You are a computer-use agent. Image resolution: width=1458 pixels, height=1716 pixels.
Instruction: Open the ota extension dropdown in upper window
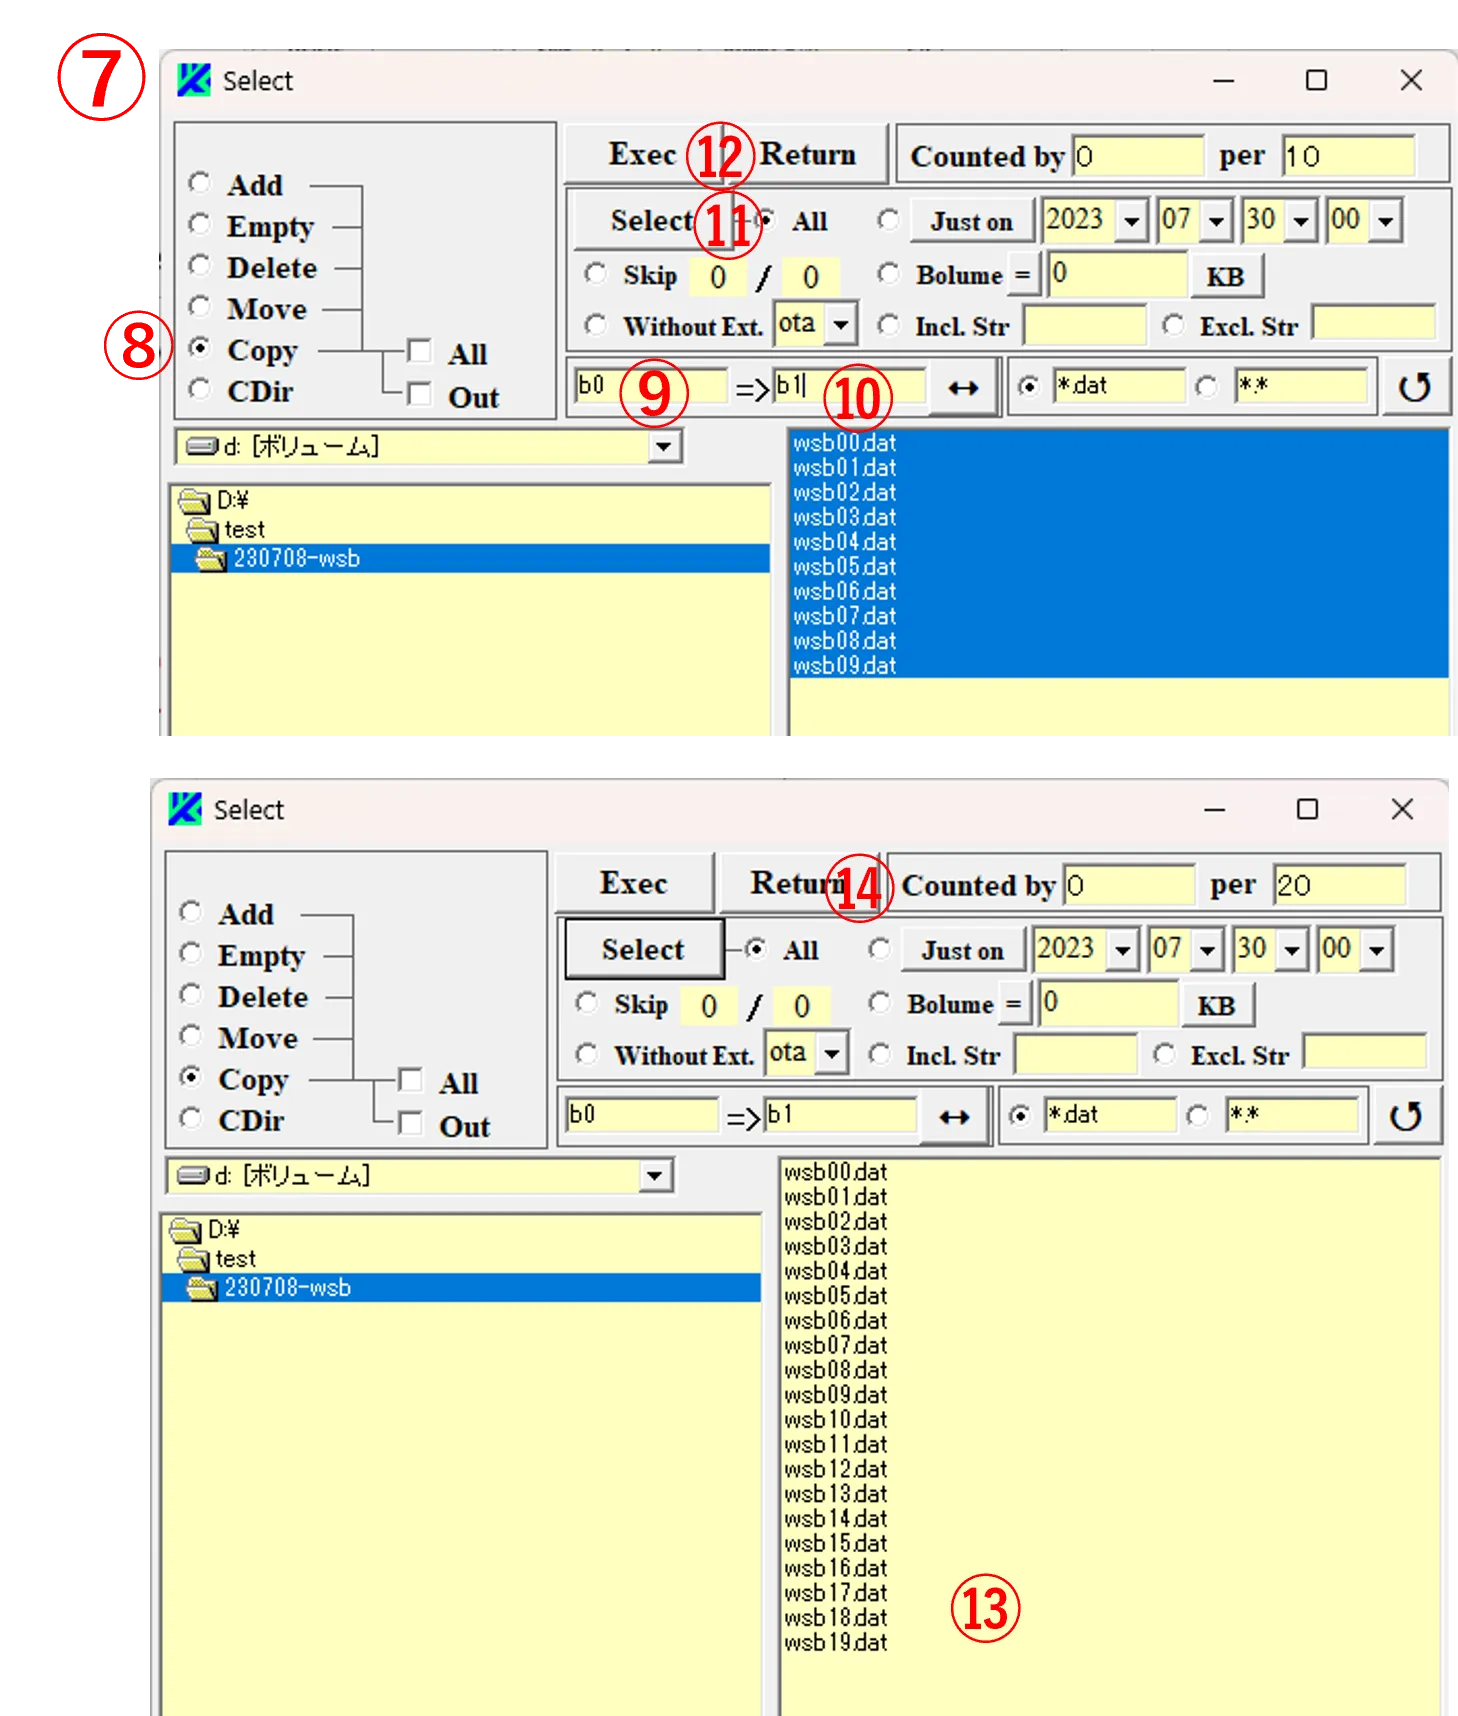click(842, 325)
